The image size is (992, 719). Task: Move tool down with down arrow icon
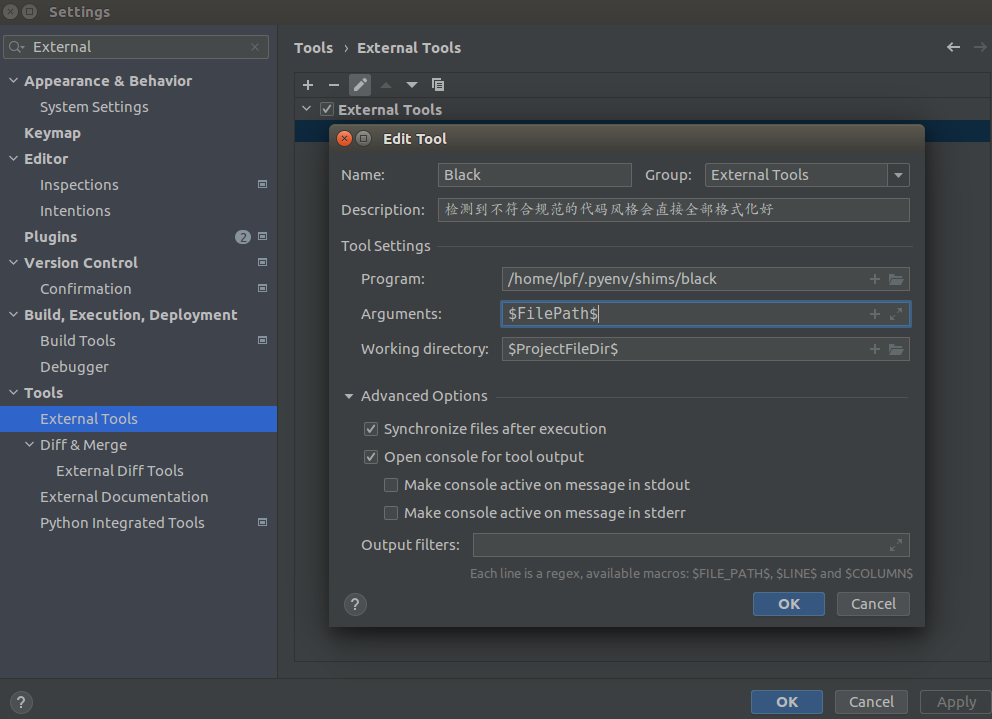click(412, 85)
